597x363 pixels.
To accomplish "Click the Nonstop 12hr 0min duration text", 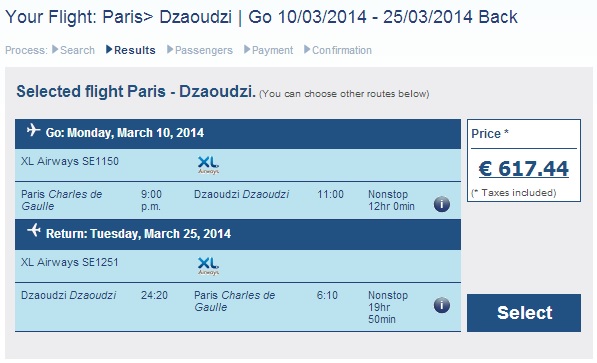I will click(391, 200).
